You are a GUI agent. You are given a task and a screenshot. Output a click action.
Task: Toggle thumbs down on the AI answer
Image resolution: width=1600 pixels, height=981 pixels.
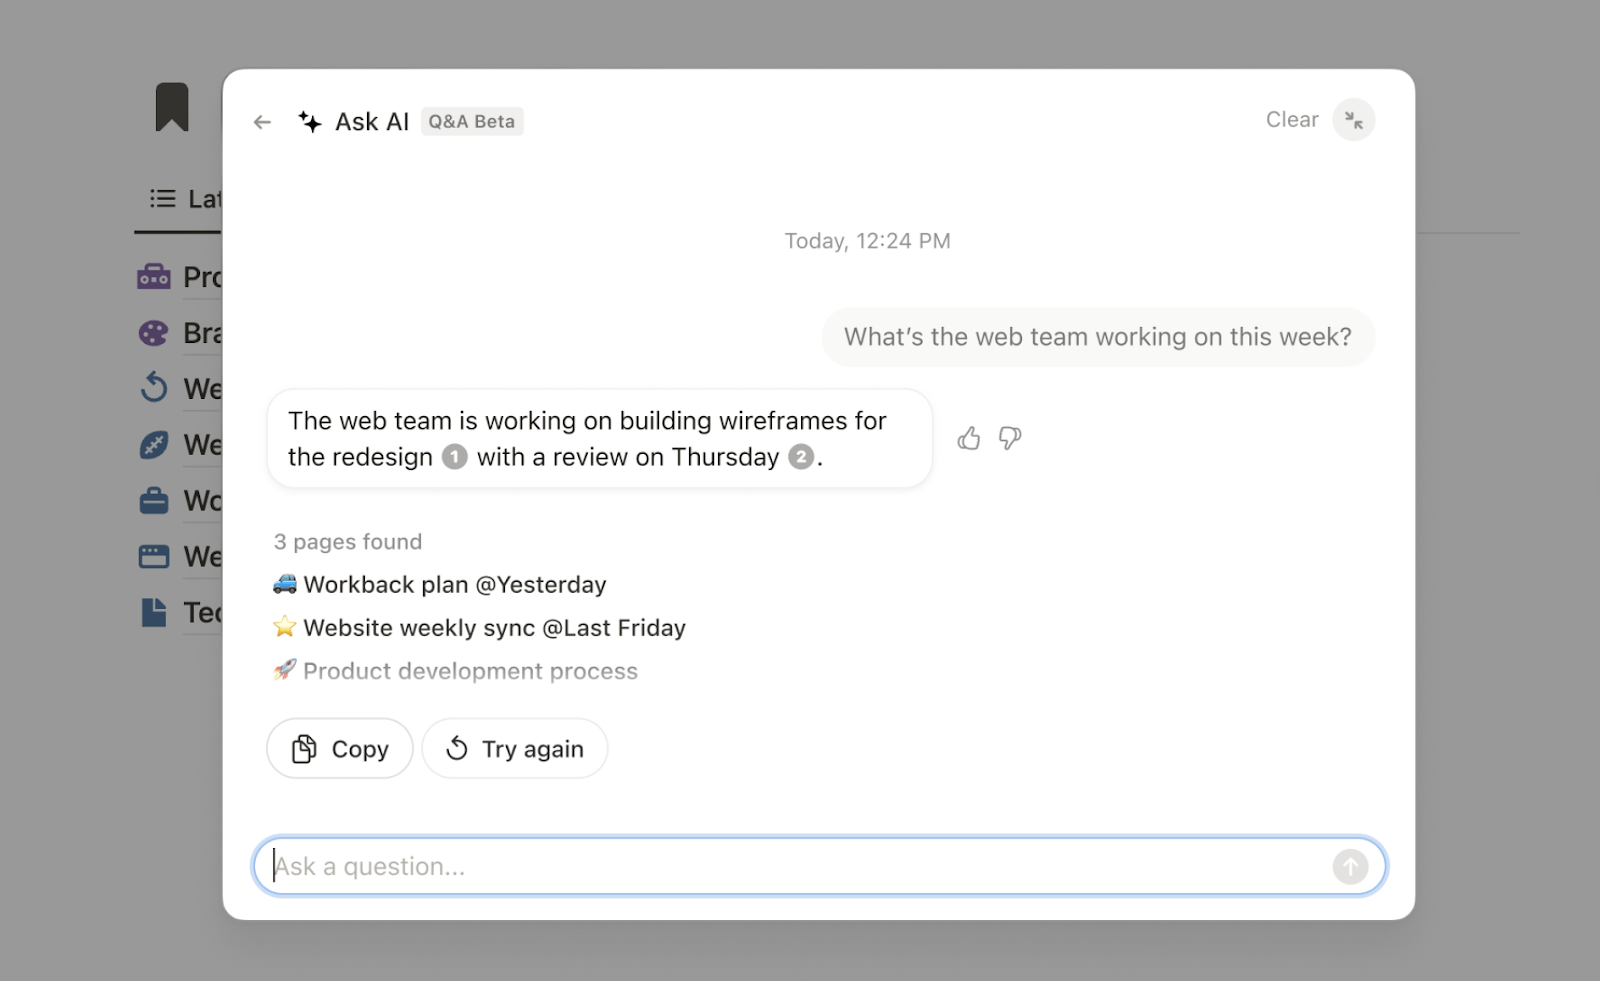point(1009,438)
